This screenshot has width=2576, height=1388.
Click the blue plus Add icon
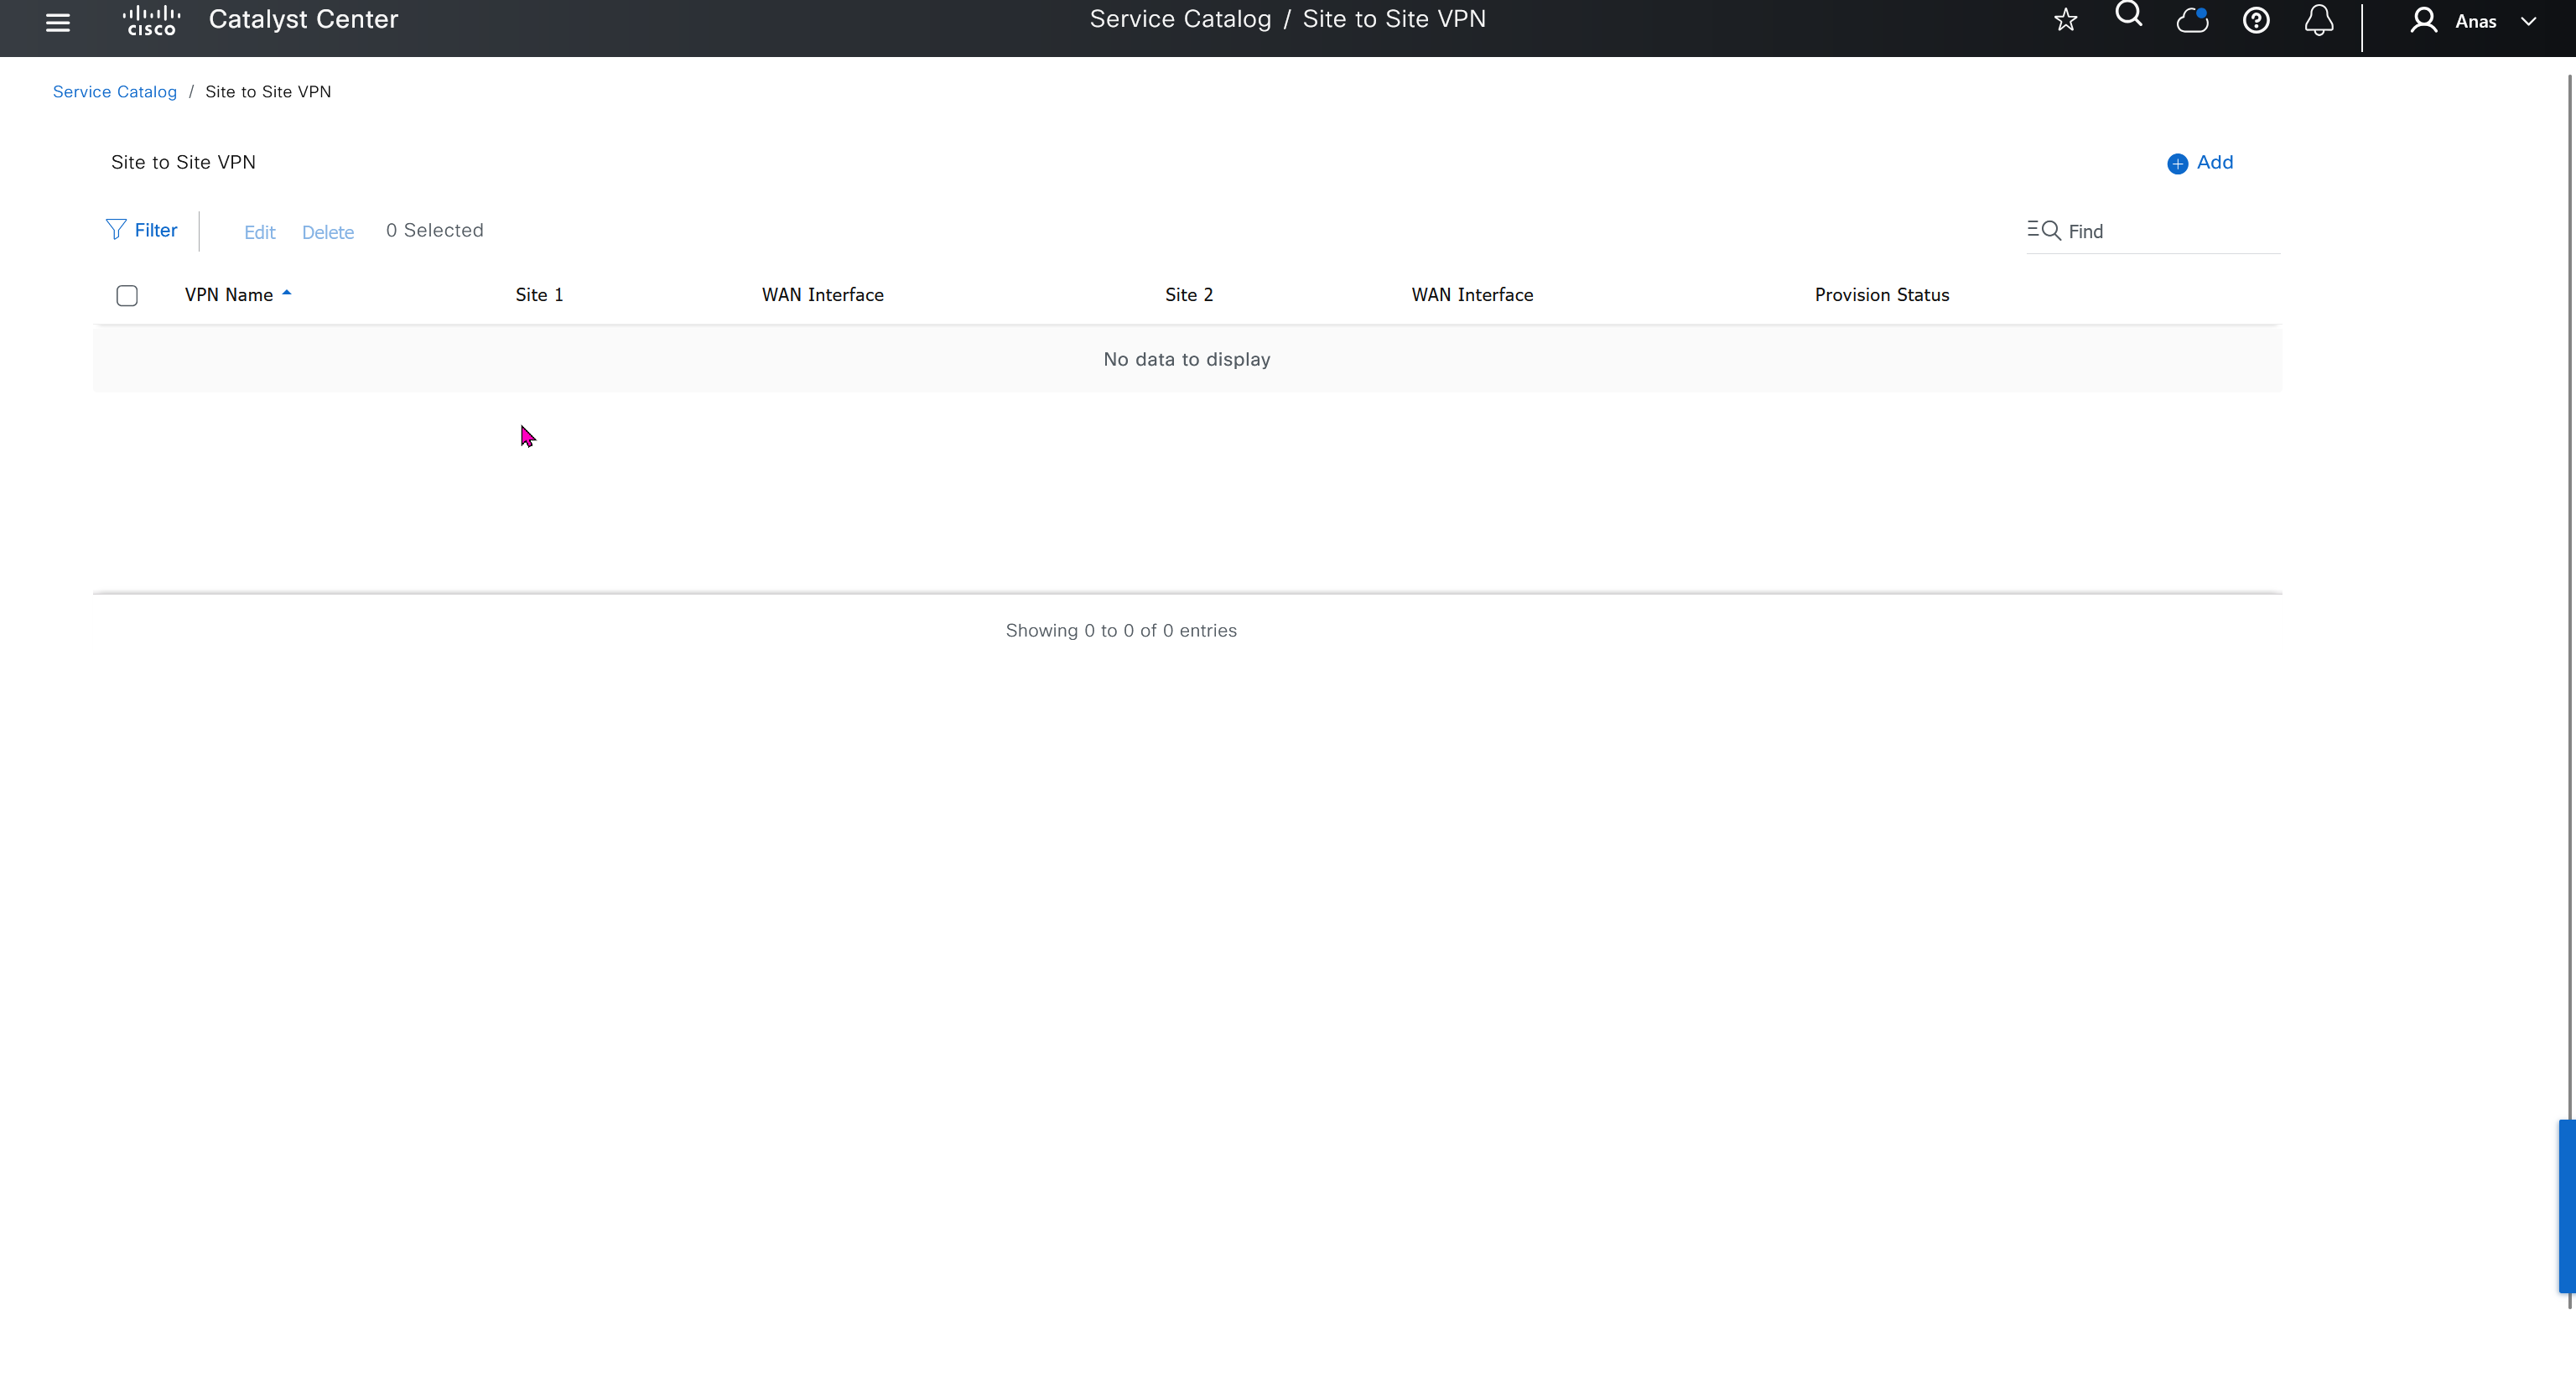tap(2177, 163)
